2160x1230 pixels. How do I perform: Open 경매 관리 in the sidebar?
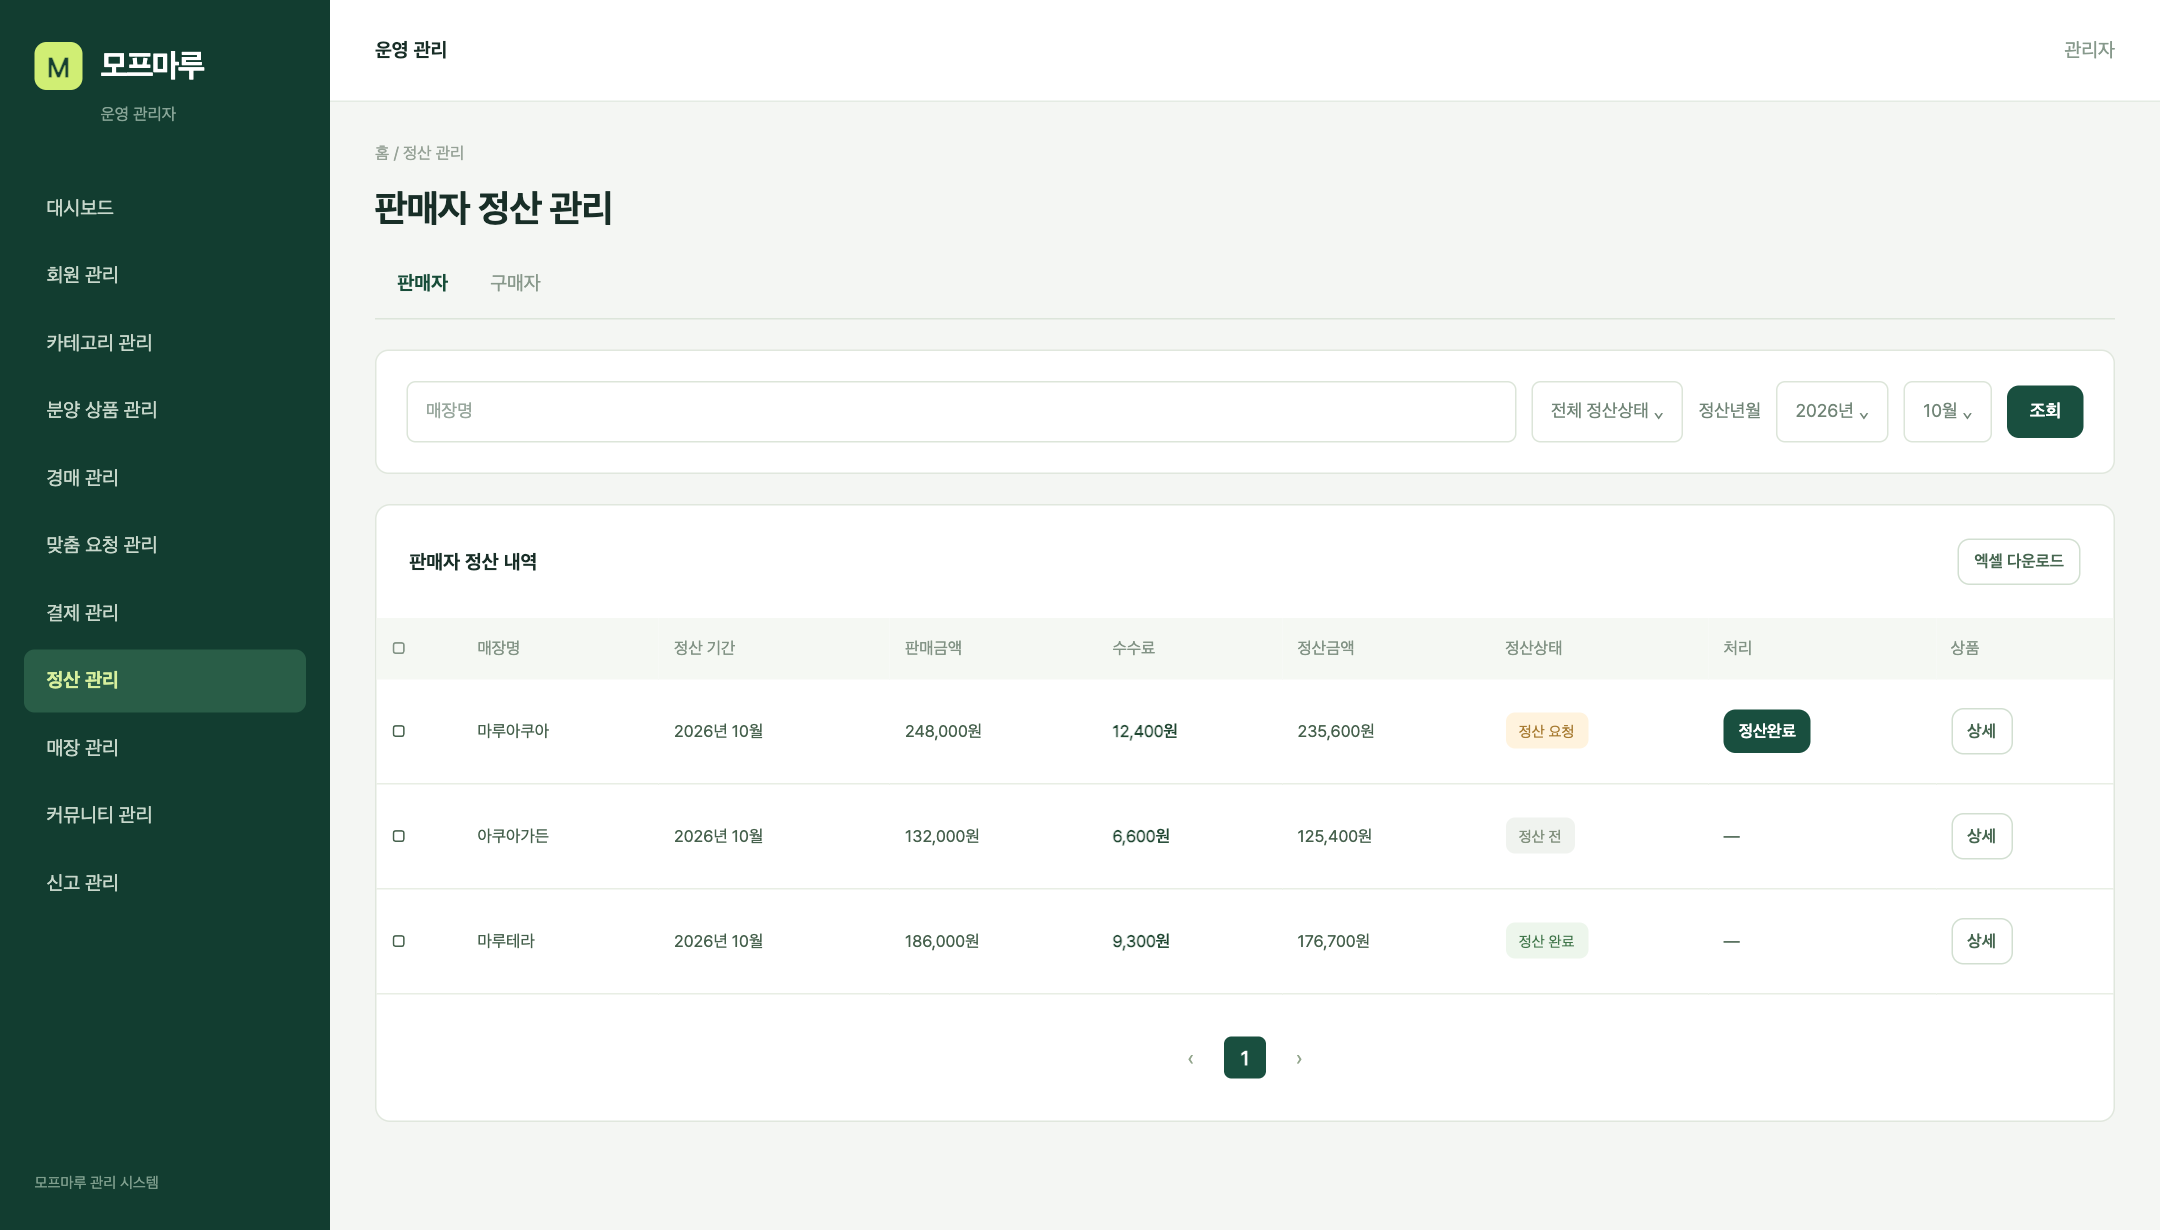tap(165, 478)
